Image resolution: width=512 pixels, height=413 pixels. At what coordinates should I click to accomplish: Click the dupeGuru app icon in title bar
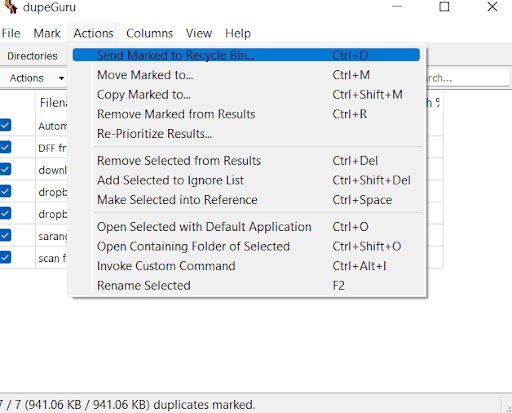(x=11, y=7)
